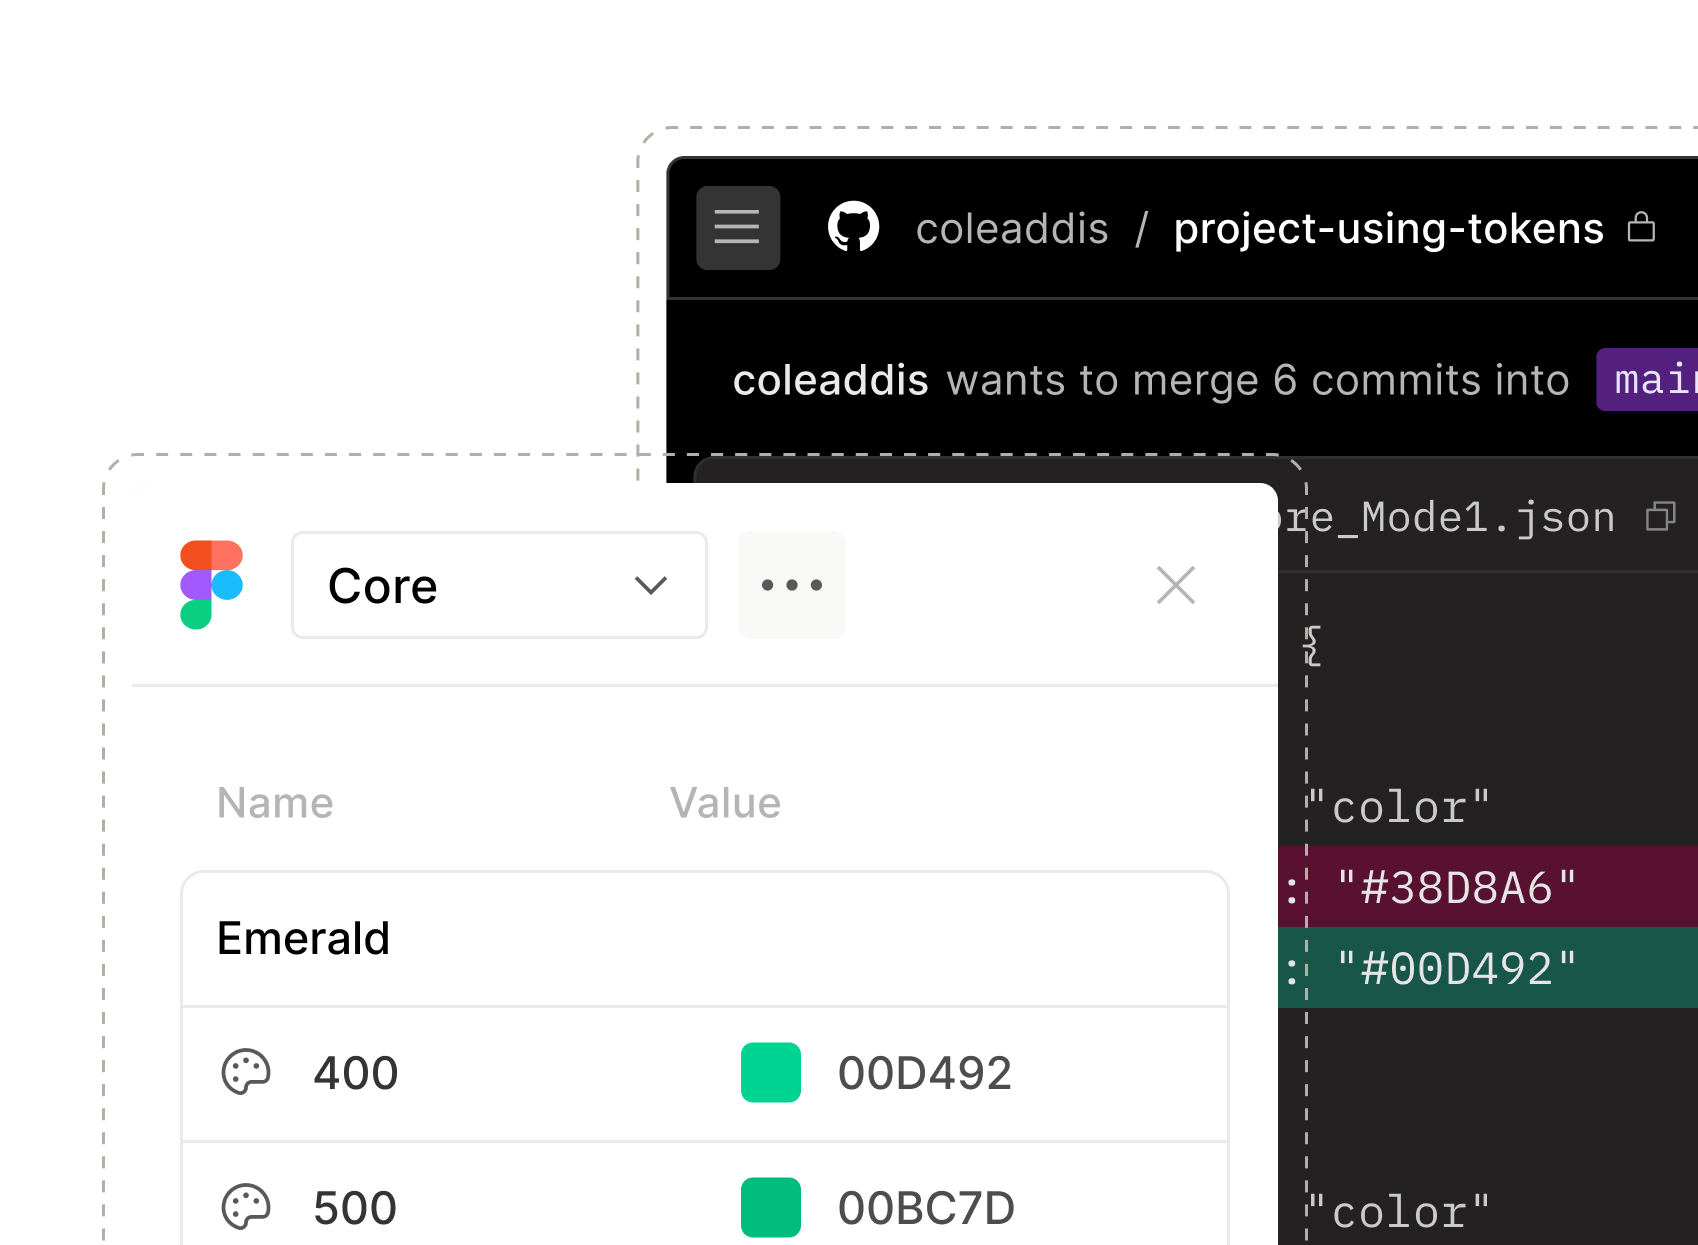Viewport: 1698px width, 1245px height.
Task: Select the 00D492 hex value field
Action: tap(924, 1073)
